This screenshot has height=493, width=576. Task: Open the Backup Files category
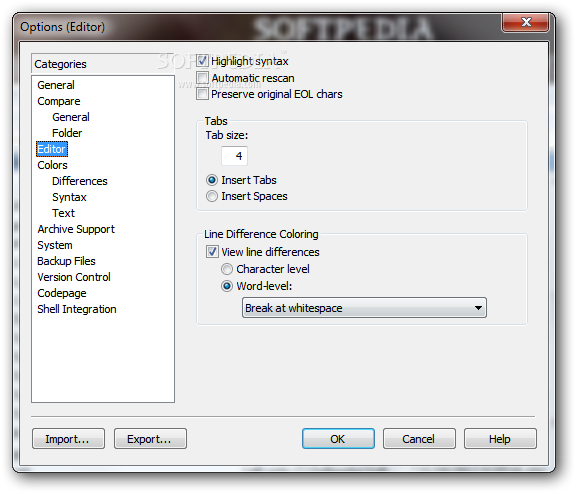pos(66,261)
